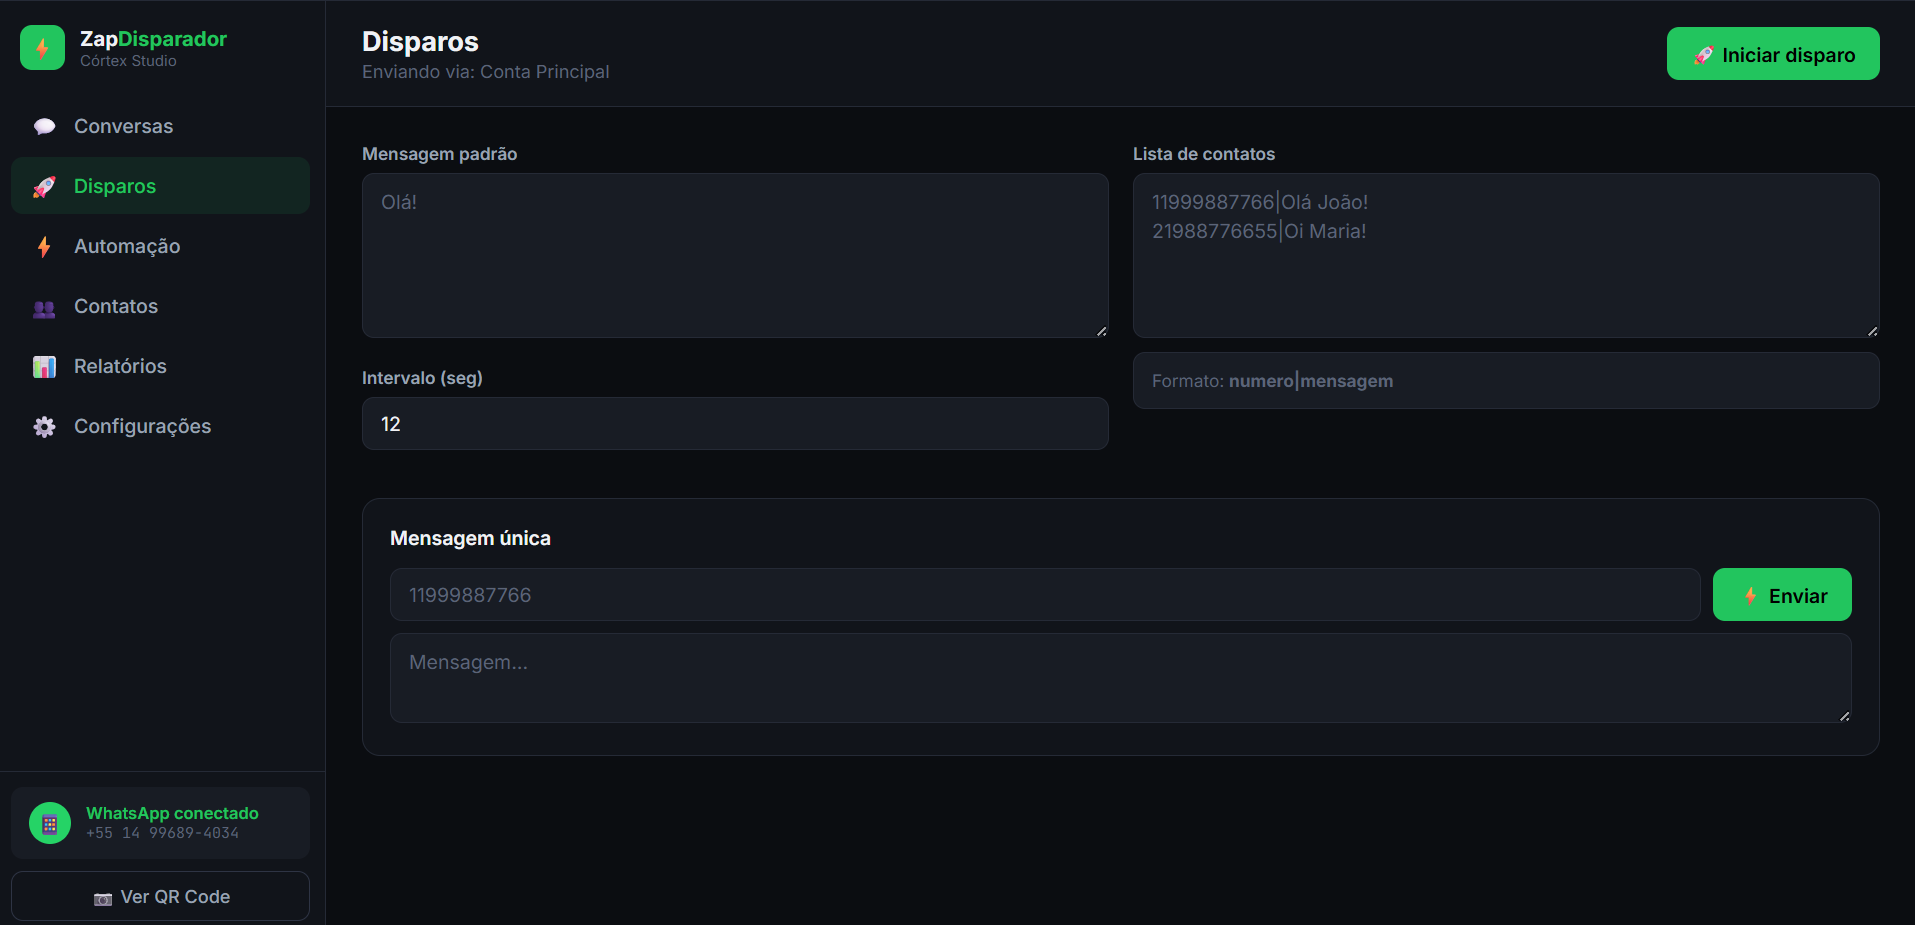The height and width of the screenshot is (925, 1915).
Task: Click the Automação lightning bolt icon
Action: point(44,246)
